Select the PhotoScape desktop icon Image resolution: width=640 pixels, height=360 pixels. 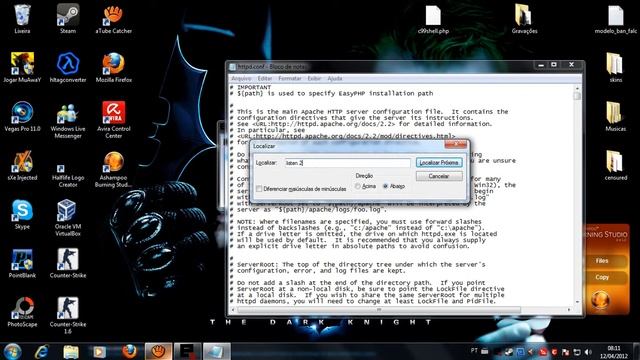coord(22,313)
